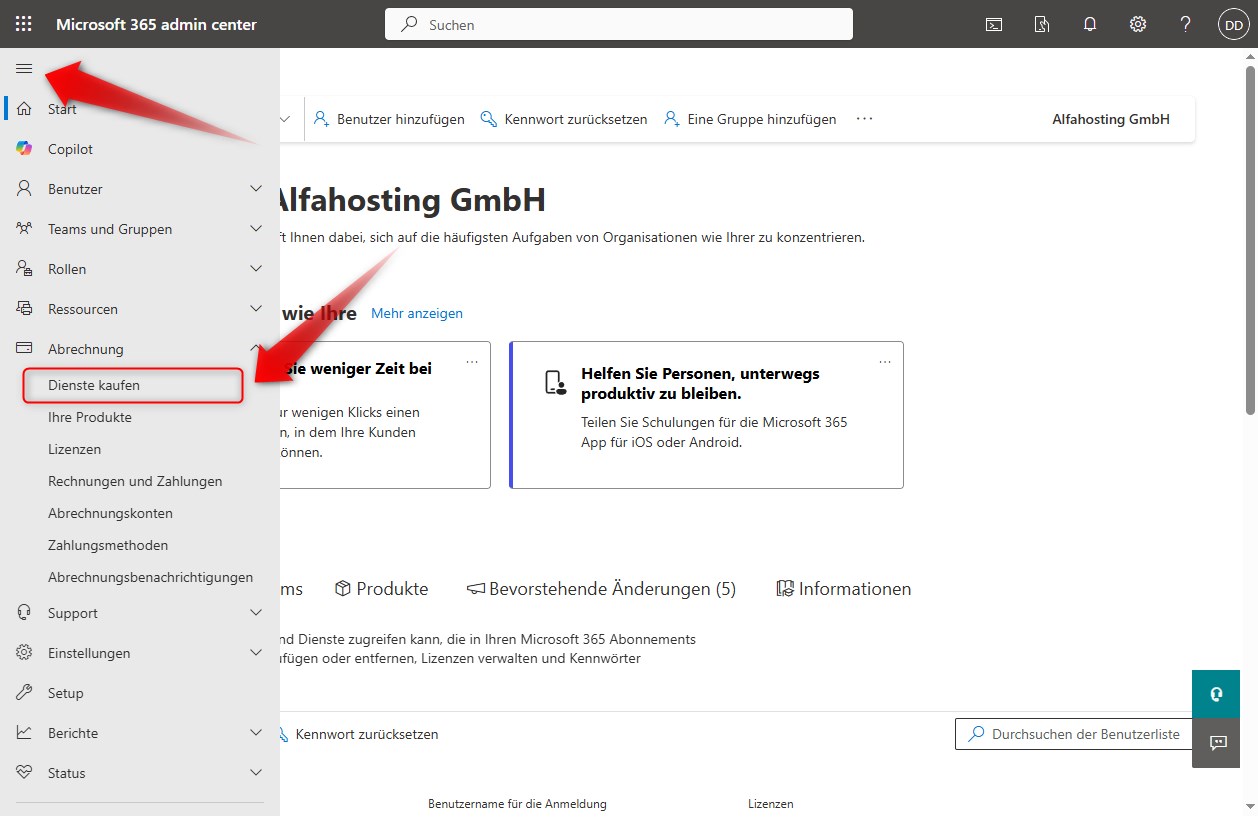The height and width of the screenshot is (818, 1258).
Task: Click the Rollen icon in the sidebar
Action: tap(25, 269)
